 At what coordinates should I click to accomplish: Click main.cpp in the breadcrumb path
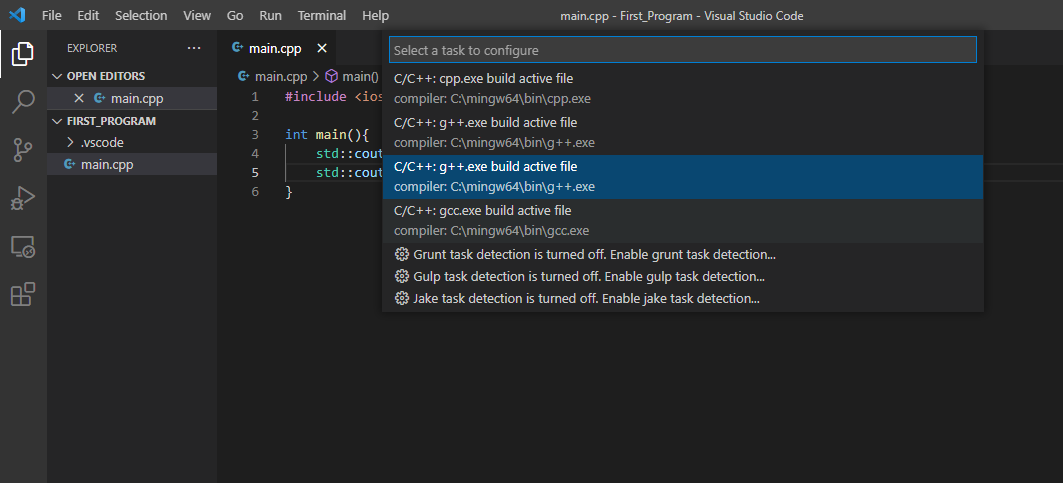281,76
